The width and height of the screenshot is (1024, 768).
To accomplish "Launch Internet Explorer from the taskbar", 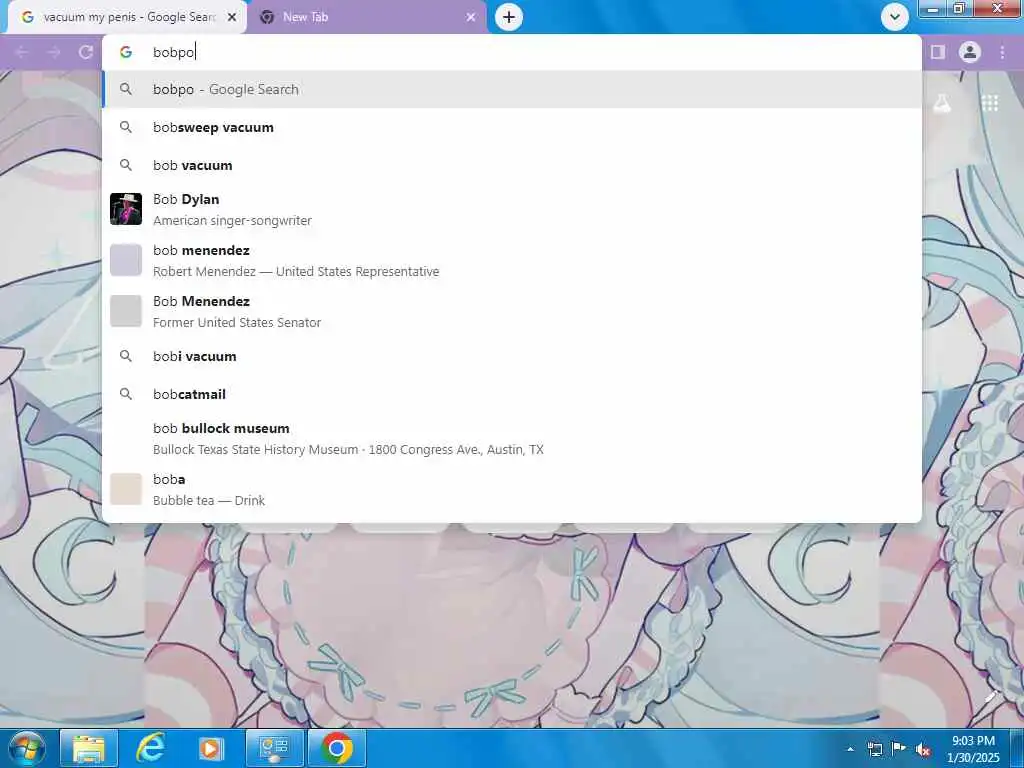I will (150, 748).
